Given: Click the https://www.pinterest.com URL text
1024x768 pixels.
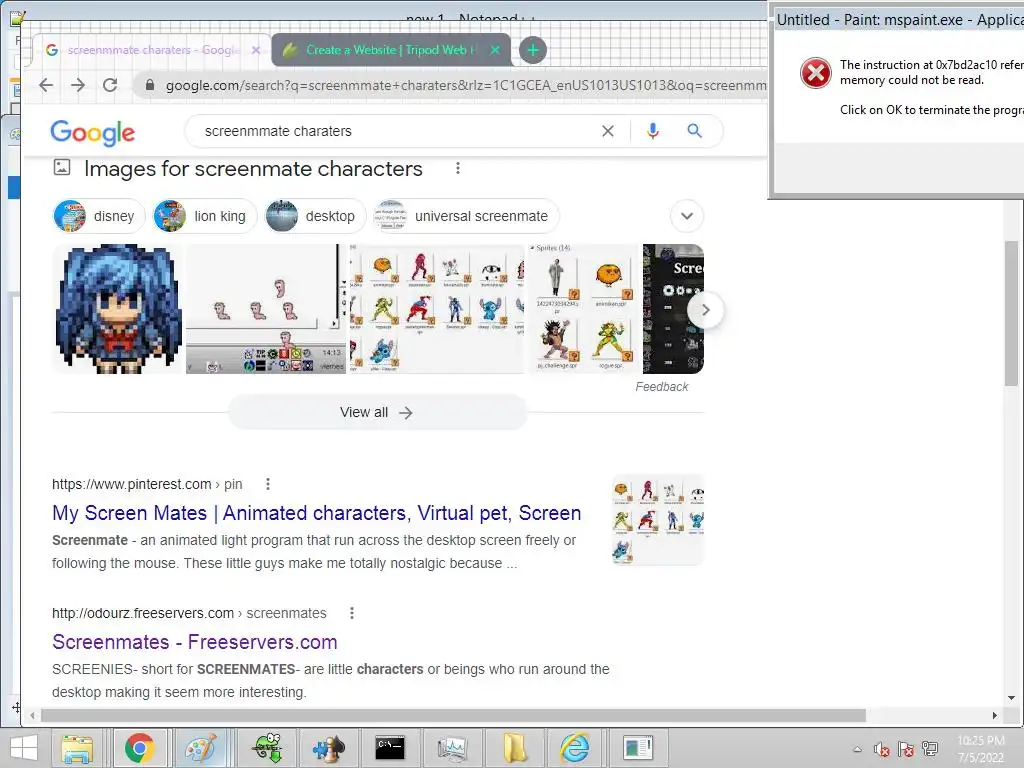Looking at the screenshot, I should 132,484.
